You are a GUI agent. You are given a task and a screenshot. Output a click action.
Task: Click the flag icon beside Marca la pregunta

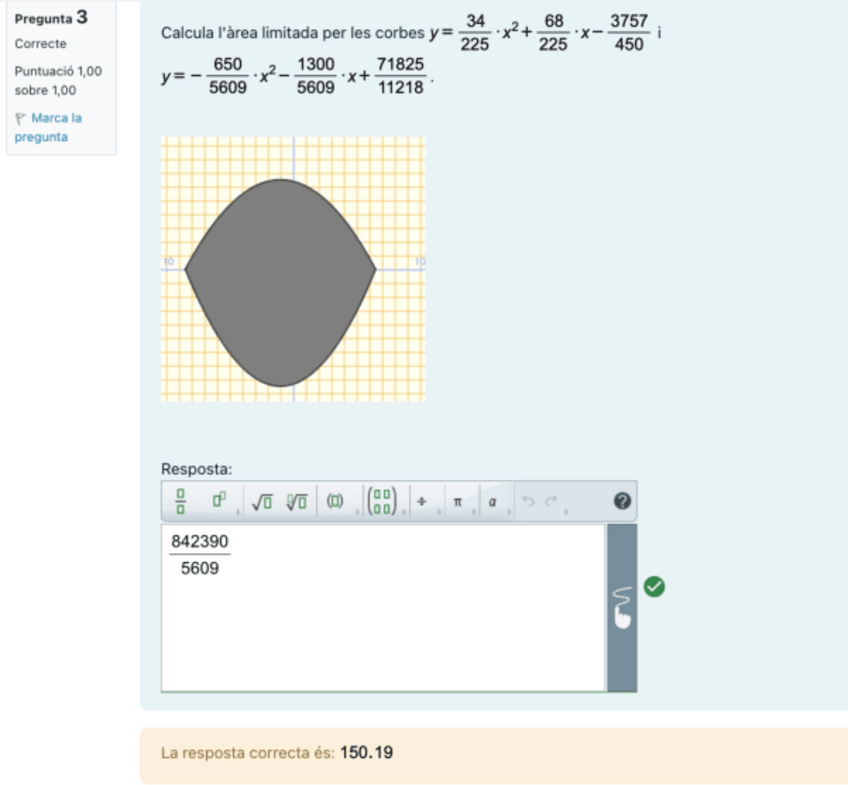21,118
